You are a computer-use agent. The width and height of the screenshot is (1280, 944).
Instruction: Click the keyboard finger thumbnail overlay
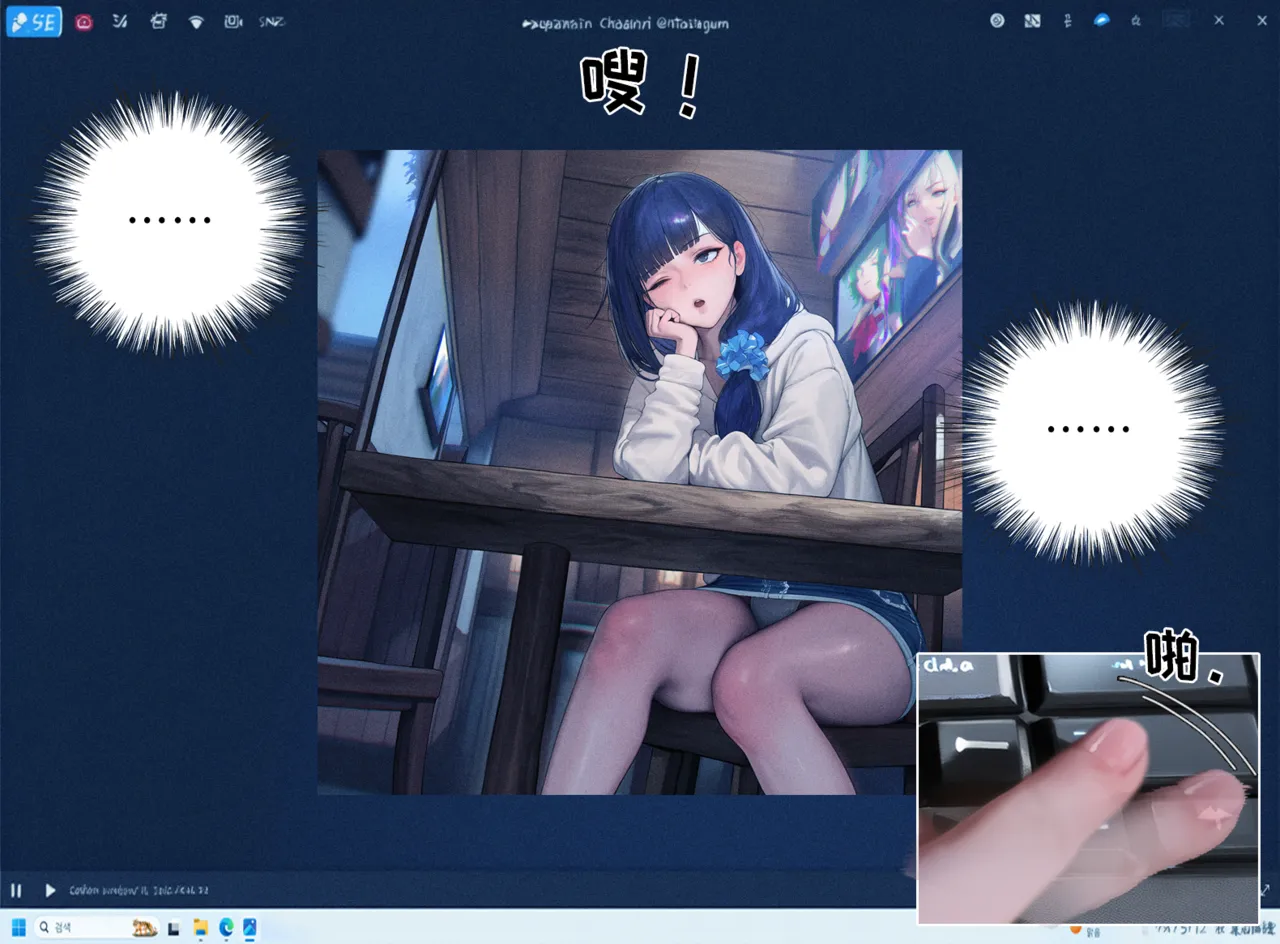pyautogui.click(x=1088, y=788)
